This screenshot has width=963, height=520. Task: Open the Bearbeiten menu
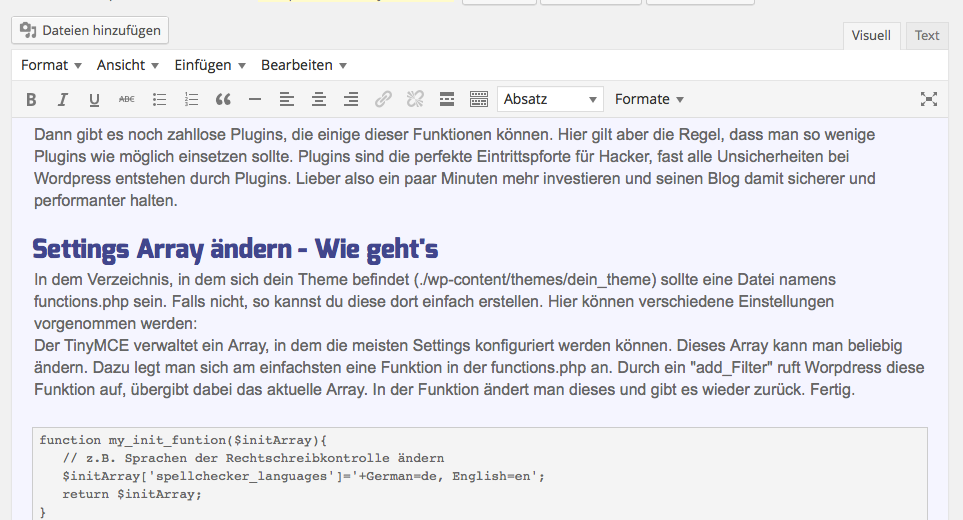tap(303, 65)
